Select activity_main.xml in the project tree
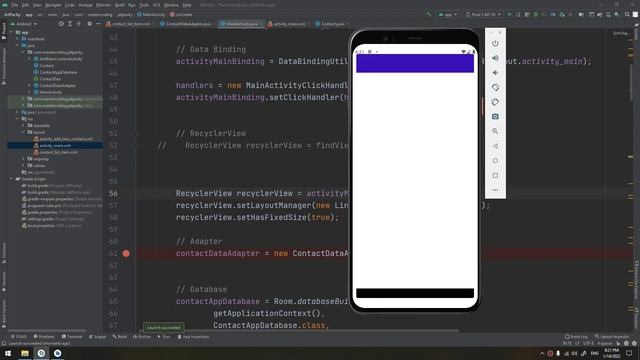Screen dimensions: 640x360 tap(55, 145)
